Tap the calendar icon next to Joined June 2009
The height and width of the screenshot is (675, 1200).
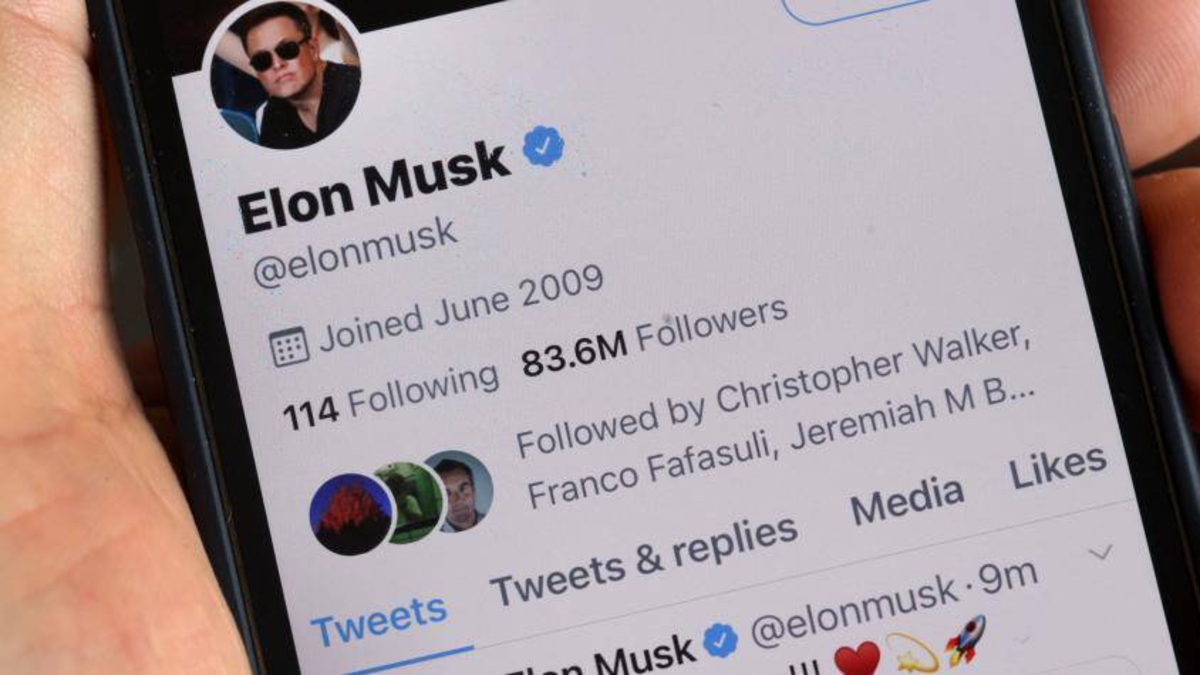289,346
